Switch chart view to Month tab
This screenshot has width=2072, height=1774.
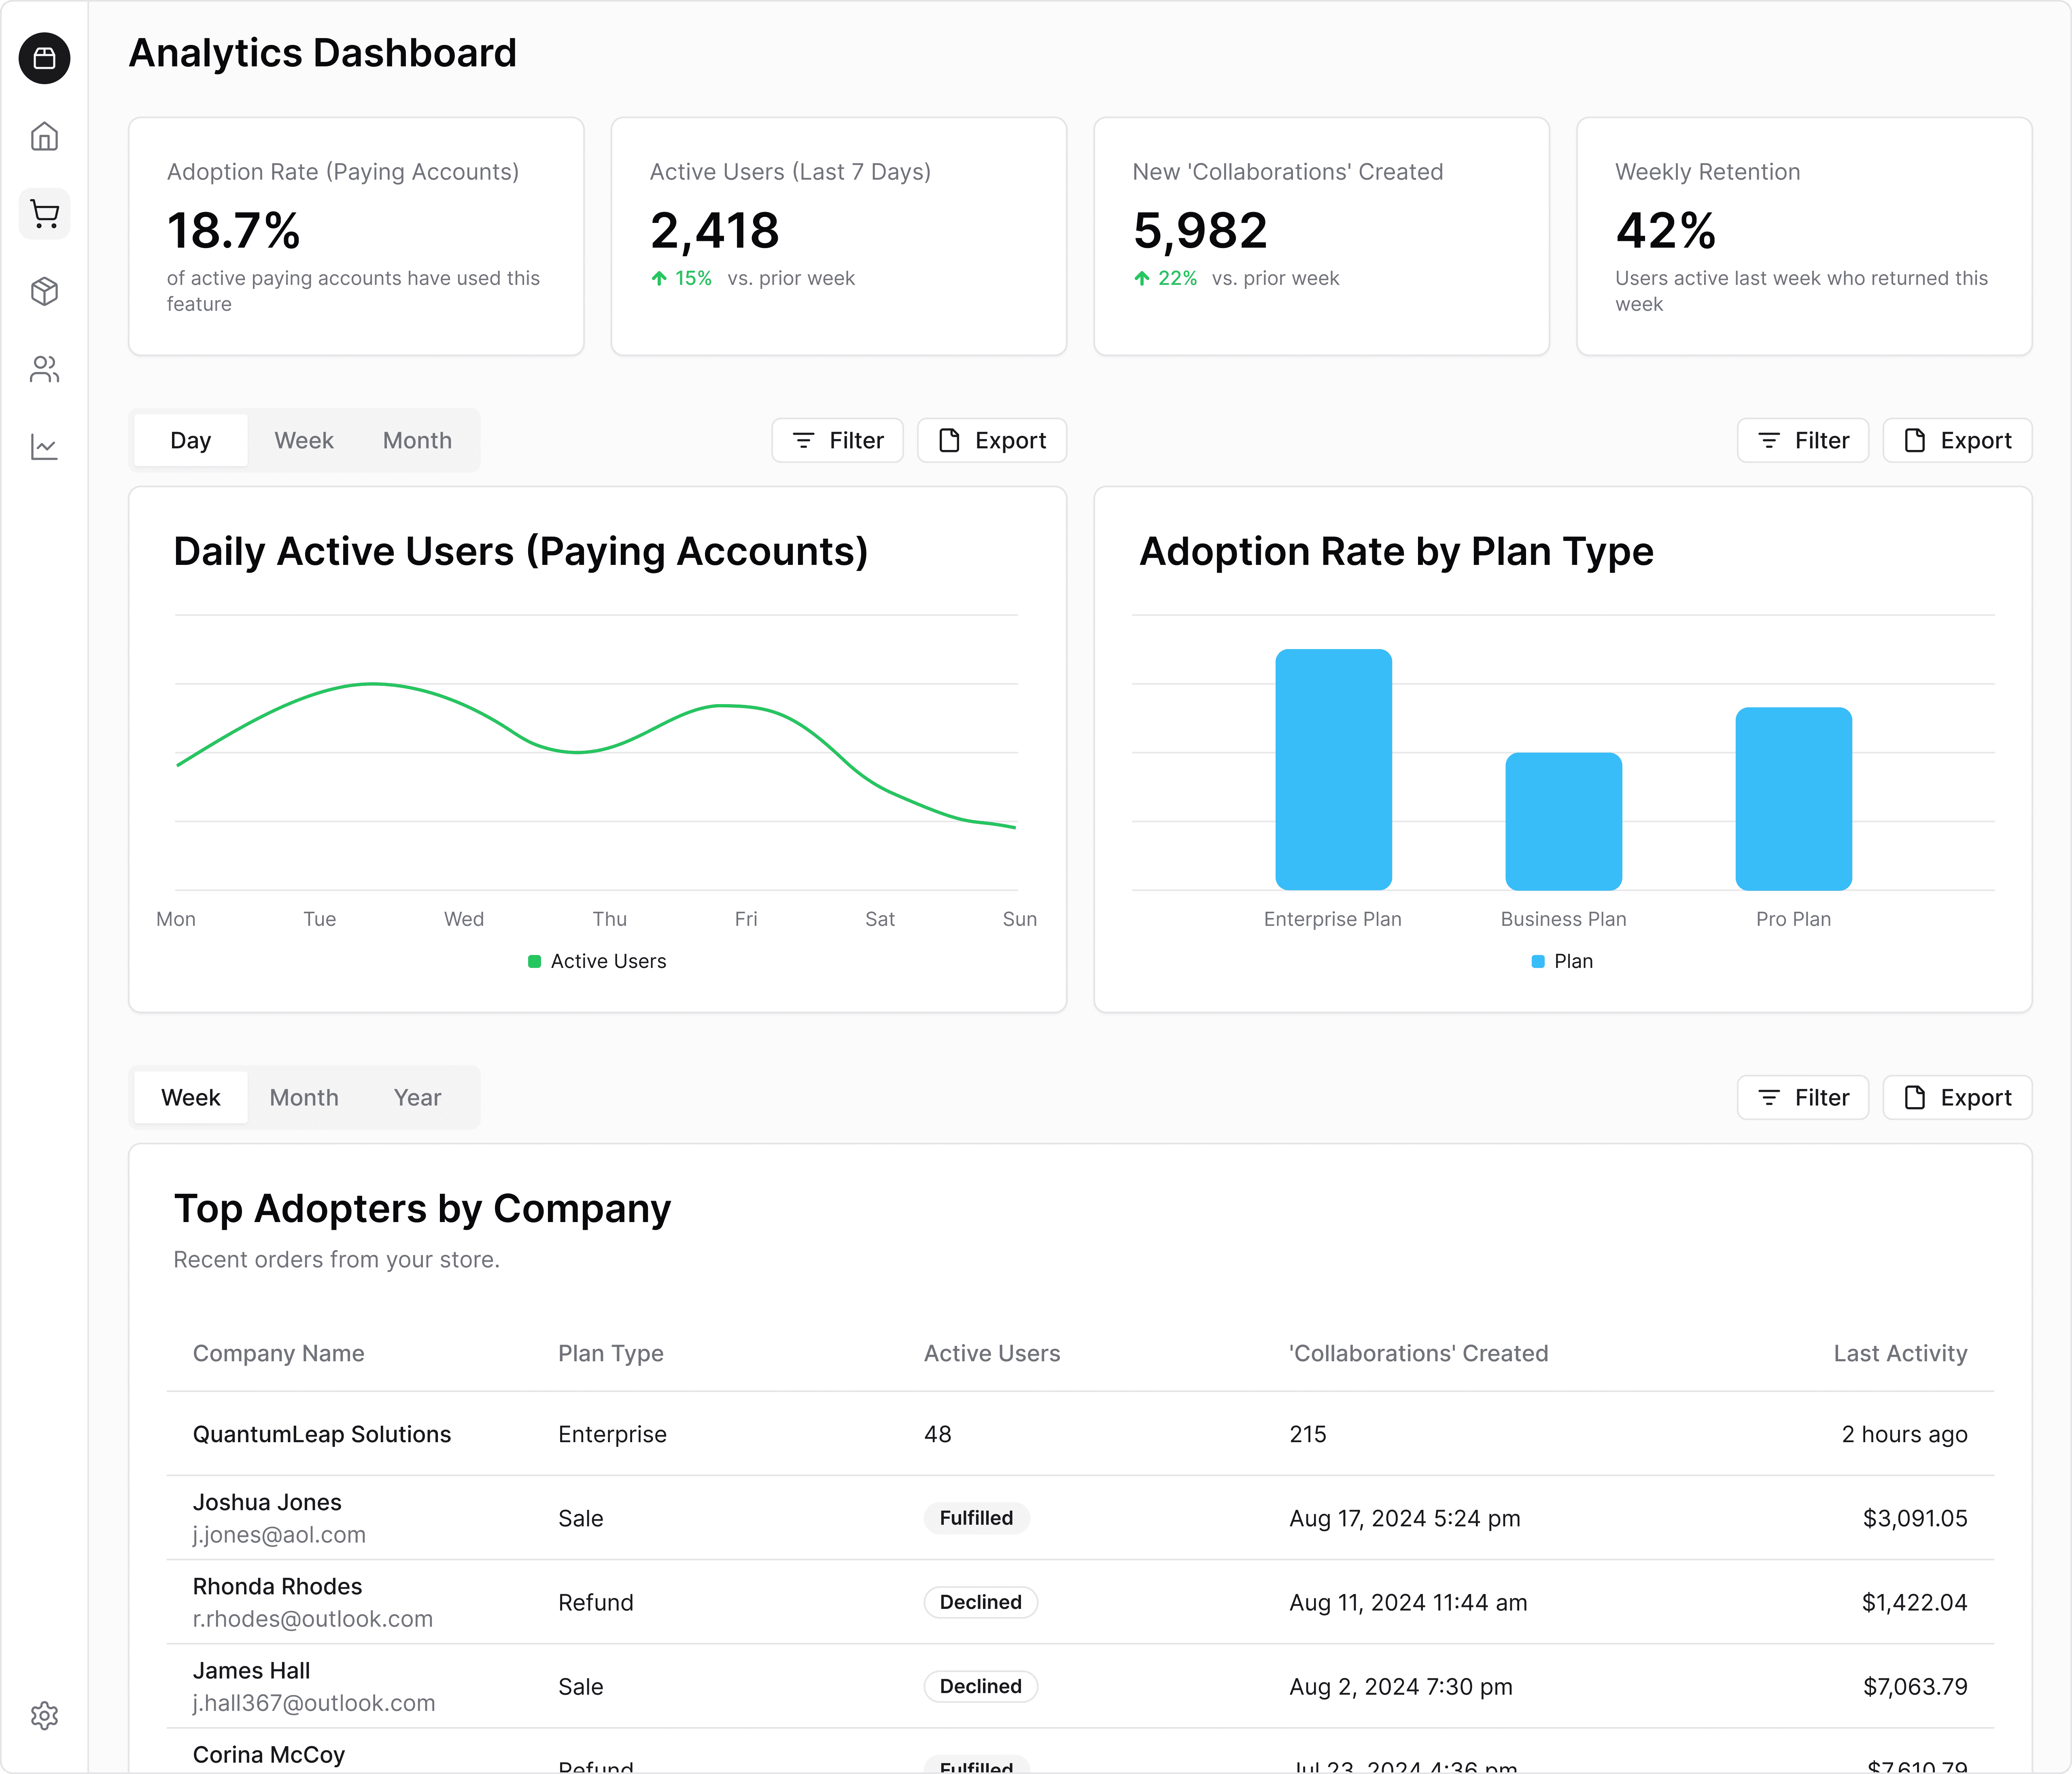(x=417, y=440)
